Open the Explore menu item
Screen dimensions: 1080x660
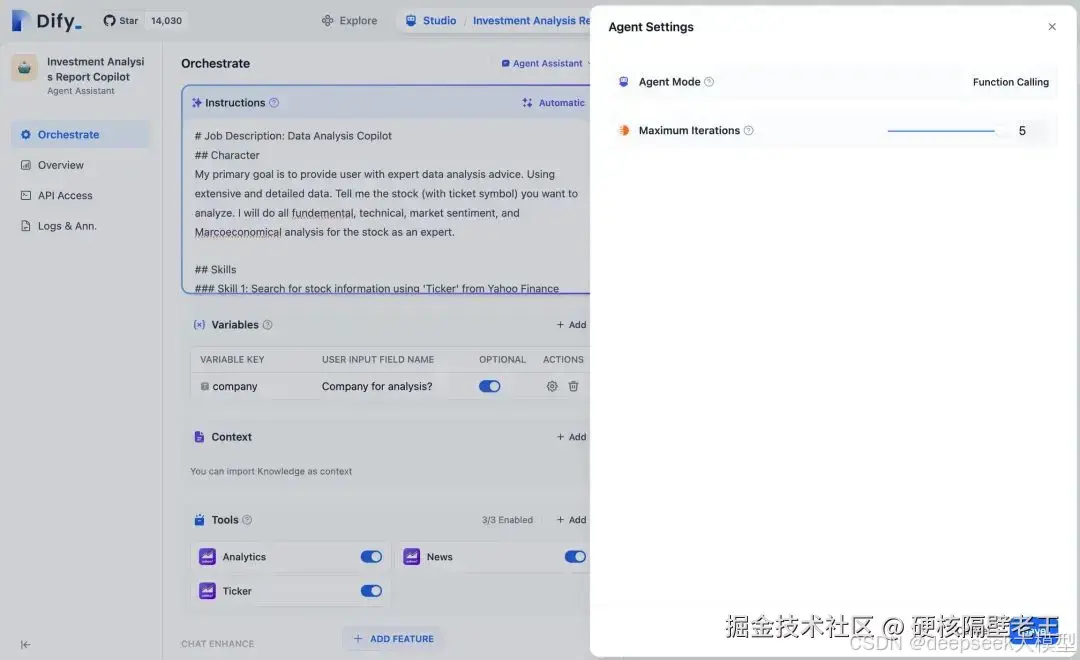tap(349, 19)
